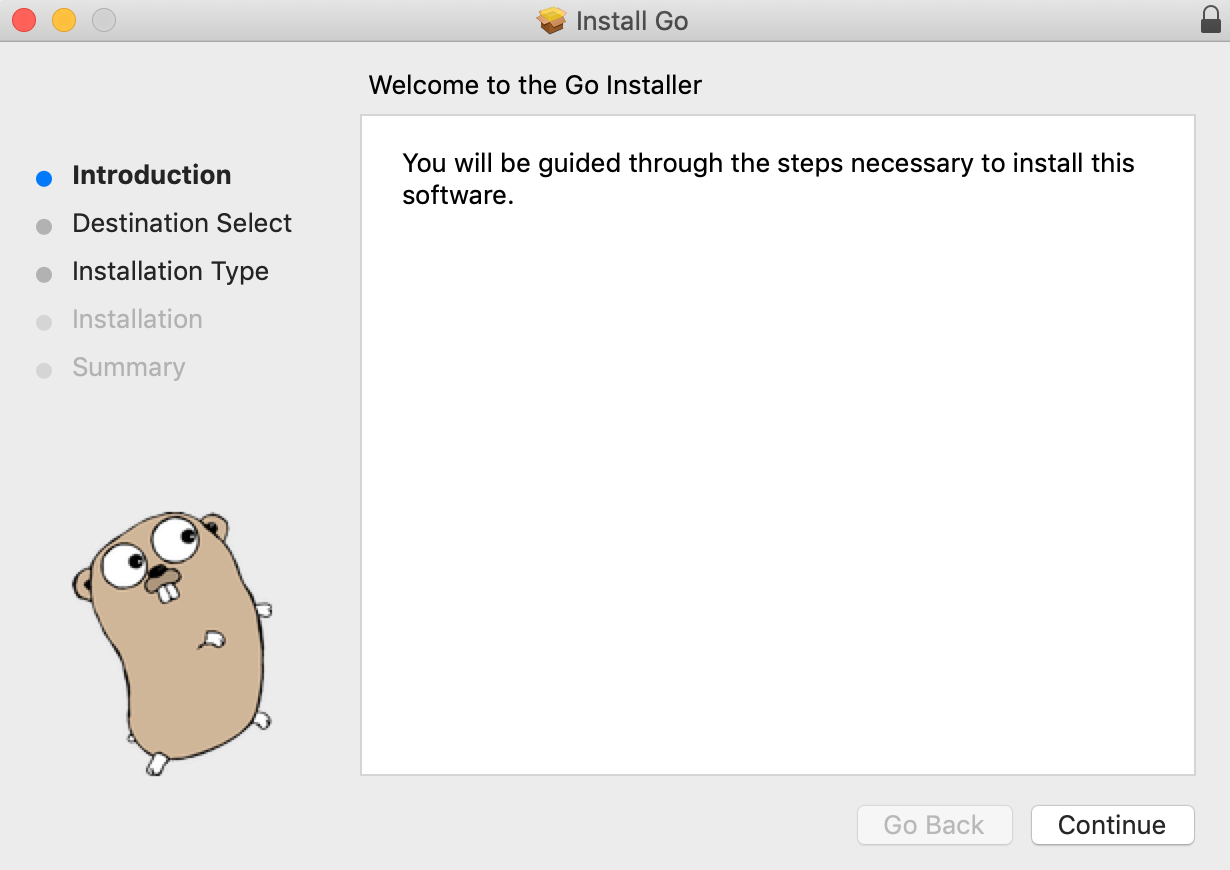Close the installer with the red button
This screenshot has width=1230, height=870.
24,20
